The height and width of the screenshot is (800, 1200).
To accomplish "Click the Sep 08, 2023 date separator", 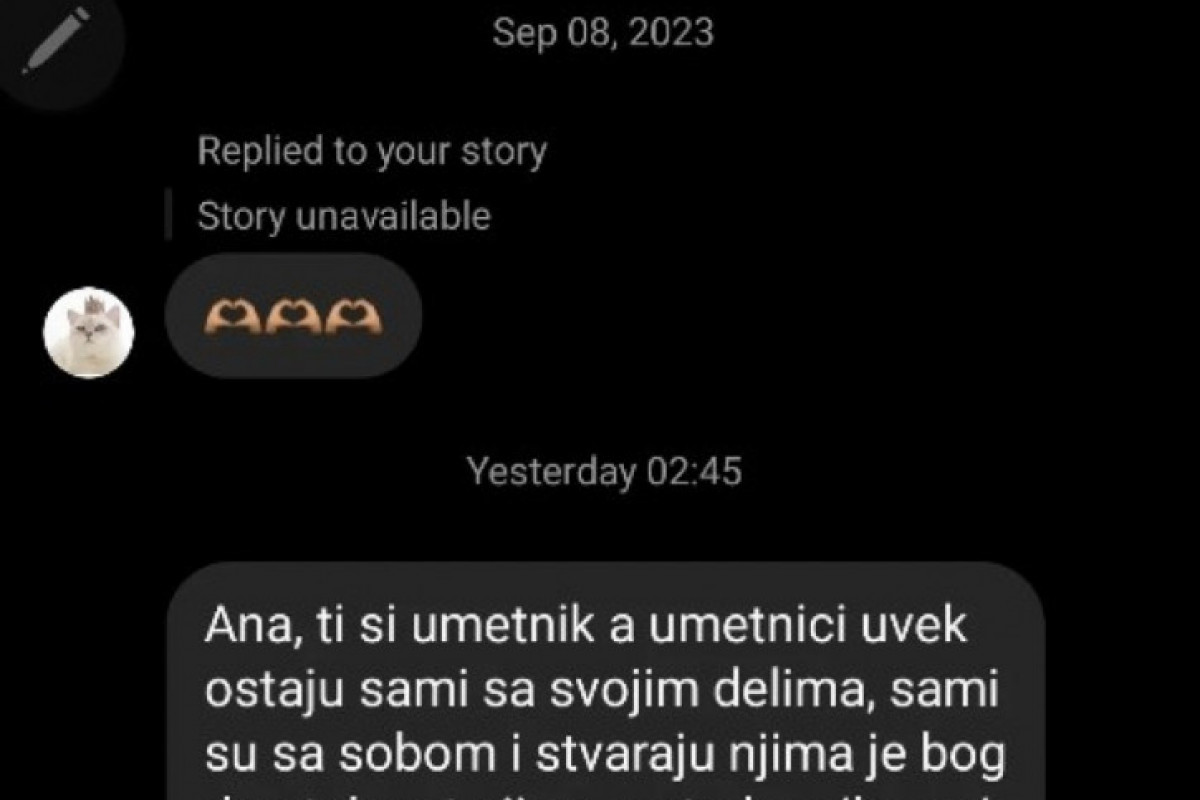I will (604, 32).
